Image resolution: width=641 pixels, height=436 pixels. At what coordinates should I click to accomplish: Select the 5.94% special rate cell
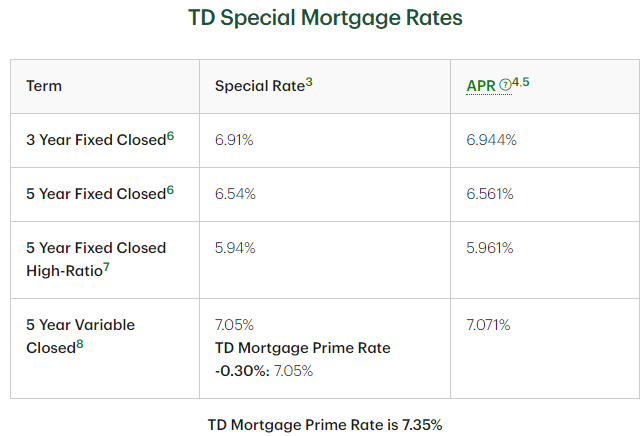(x=235, y=248)
